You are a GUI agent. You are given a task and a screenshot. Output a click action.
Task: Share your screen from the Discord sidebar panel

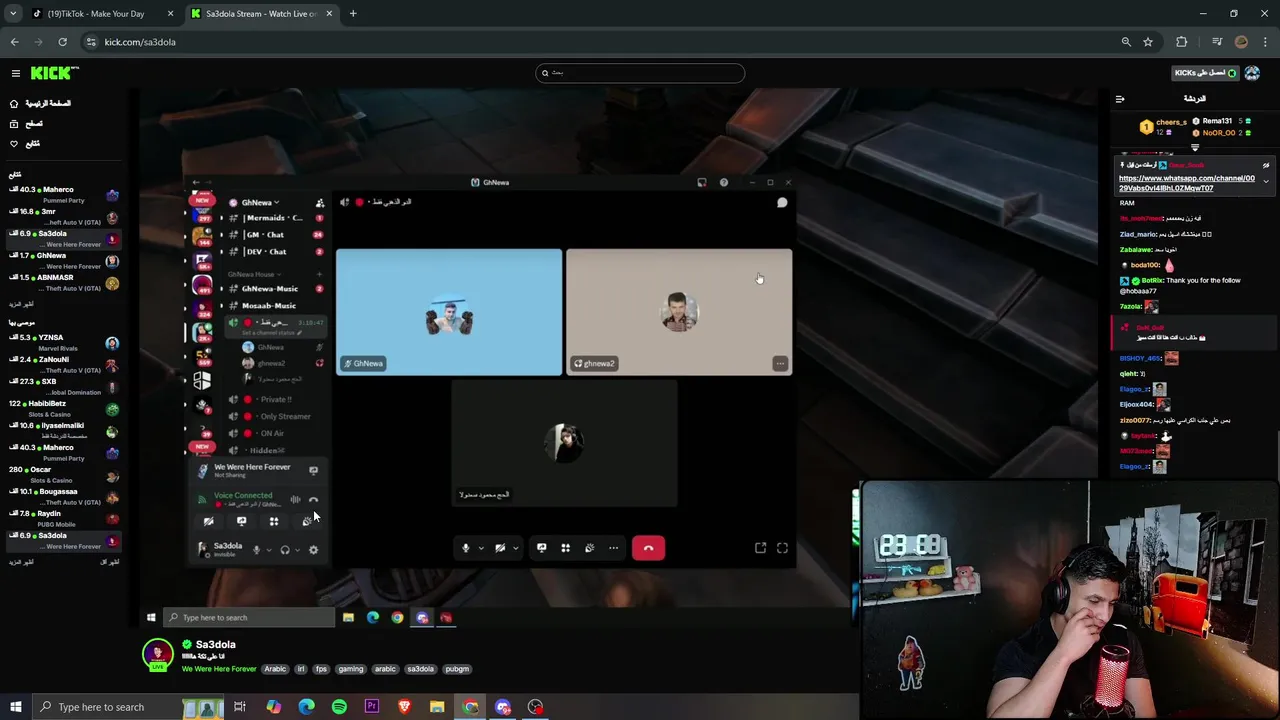(x=241, y=521)
